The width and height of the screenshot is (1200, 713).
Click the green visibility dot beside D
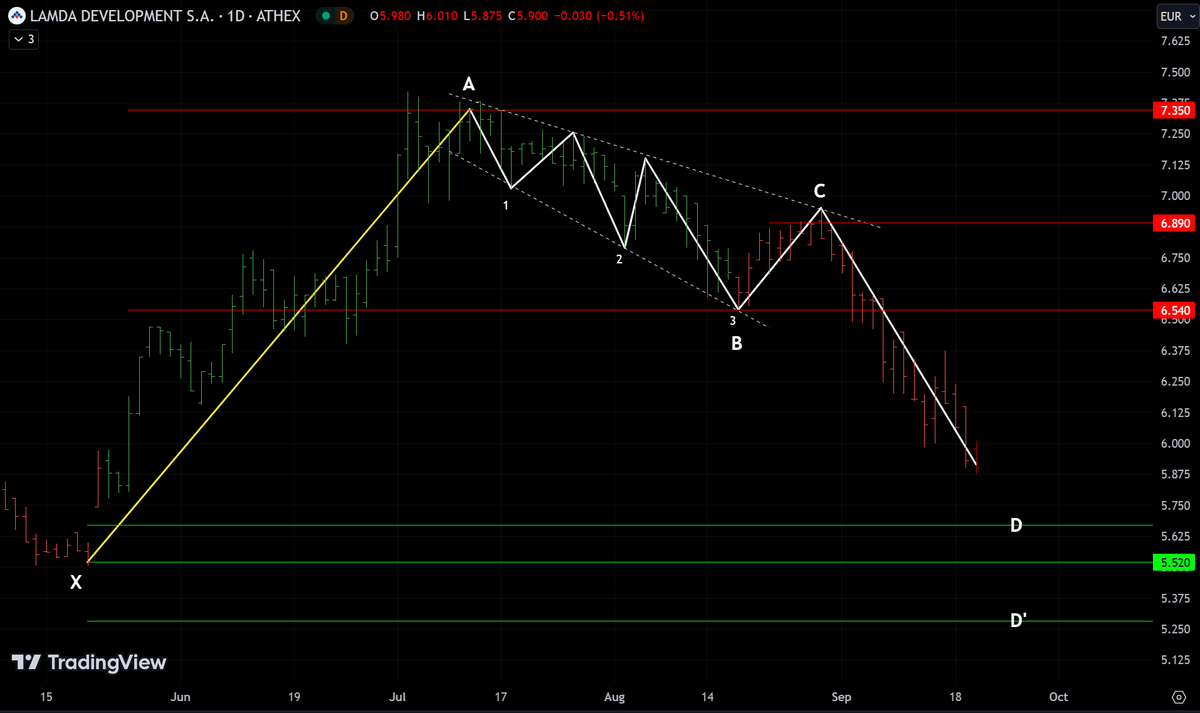click(x=325, y=17)
